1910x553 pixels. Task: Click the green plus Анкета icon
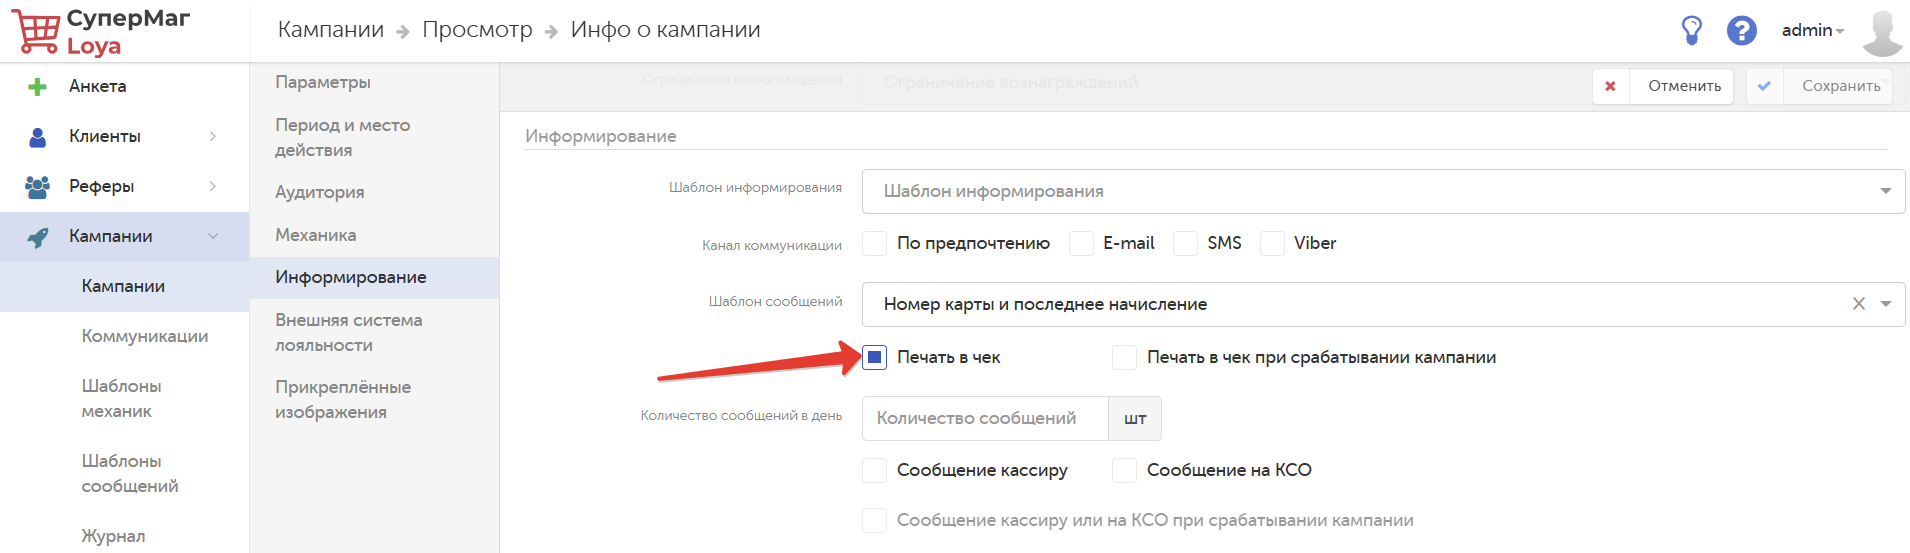pos(37,87)
